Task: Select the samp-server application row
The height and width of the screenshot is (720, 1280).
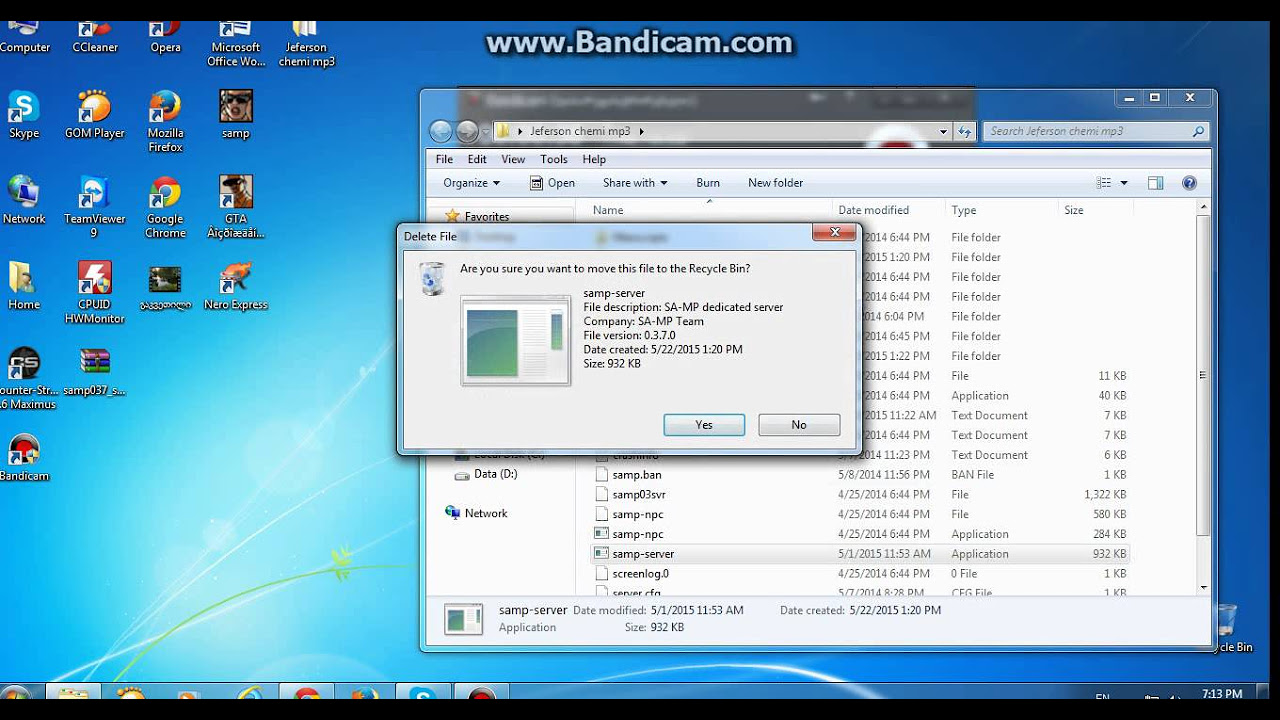Action: 860,554
